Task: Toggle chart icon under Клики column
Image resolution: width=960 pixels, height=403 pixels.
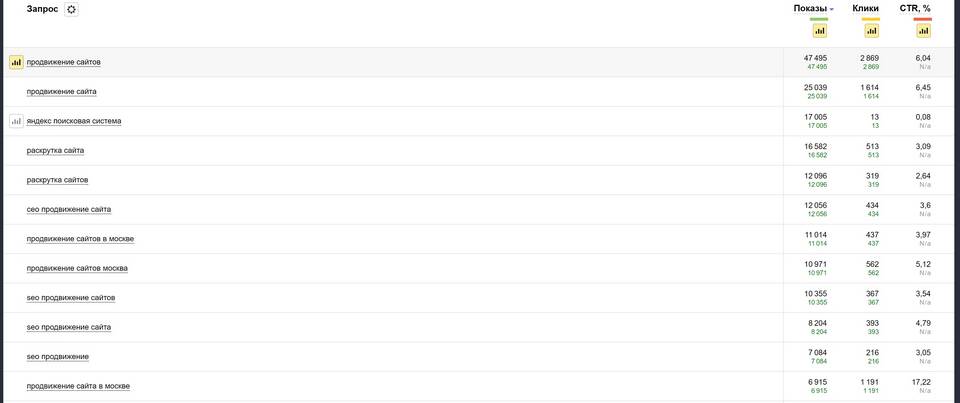Action: click(x=871, y=31)
